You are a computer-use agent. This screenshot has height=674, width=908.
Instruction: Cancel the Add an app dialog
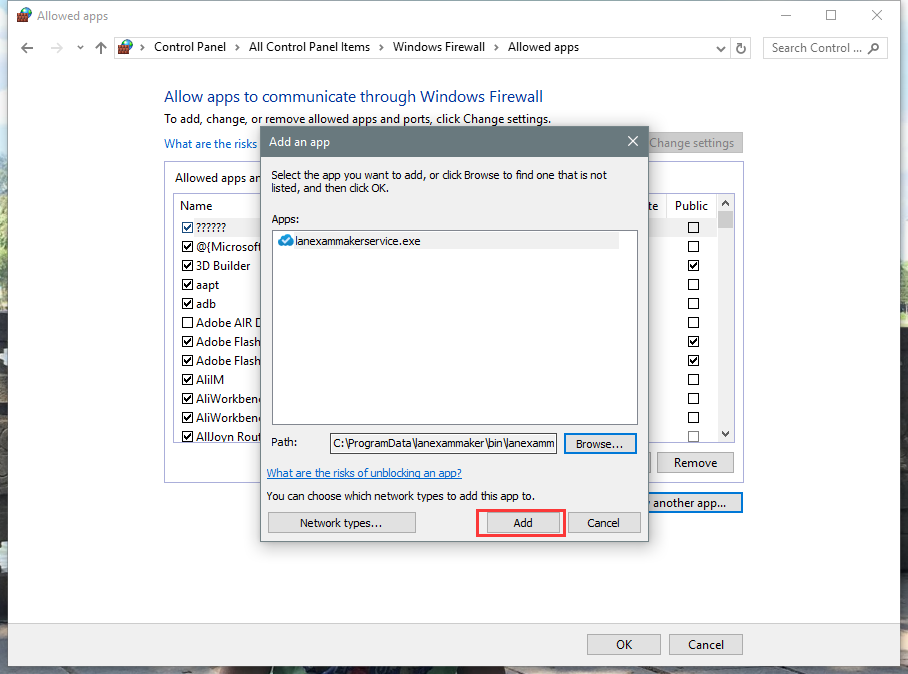click(603, 523)
